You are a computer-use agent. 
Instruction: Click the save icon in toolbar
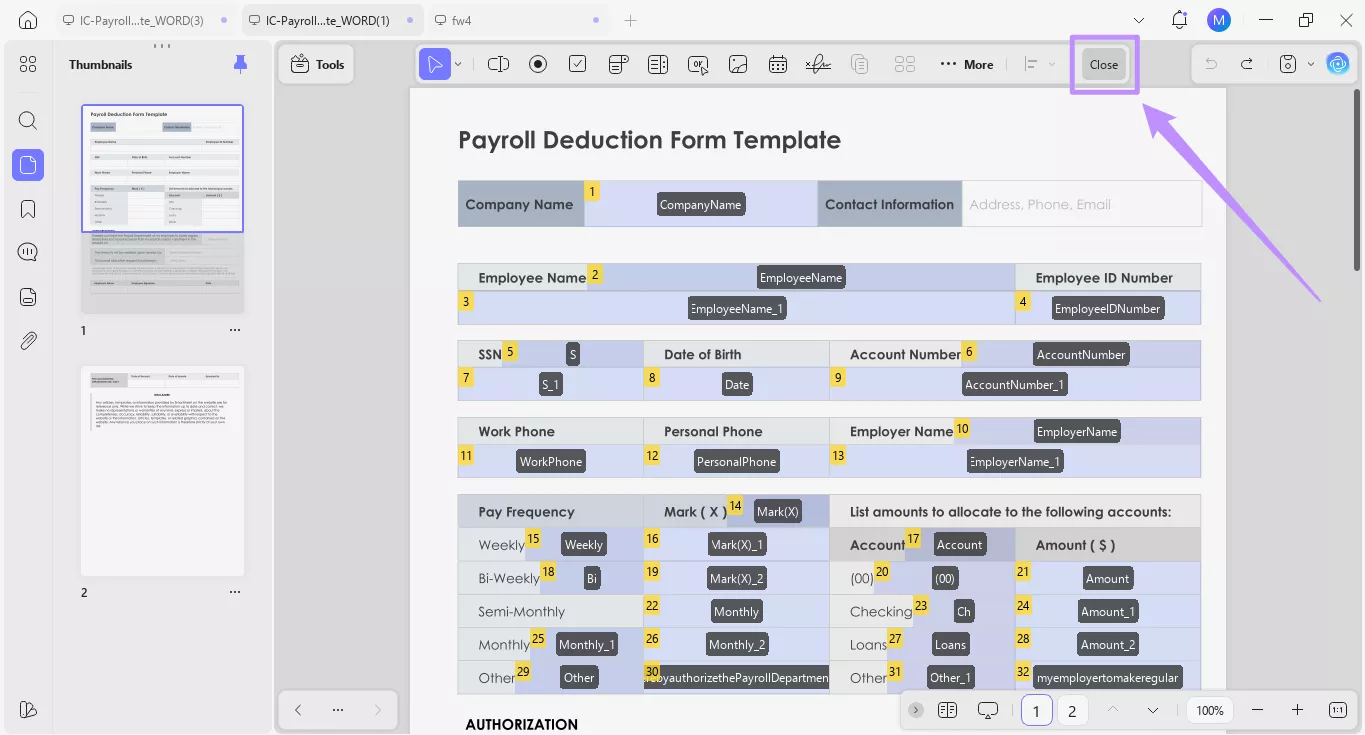pos(1288,64)
